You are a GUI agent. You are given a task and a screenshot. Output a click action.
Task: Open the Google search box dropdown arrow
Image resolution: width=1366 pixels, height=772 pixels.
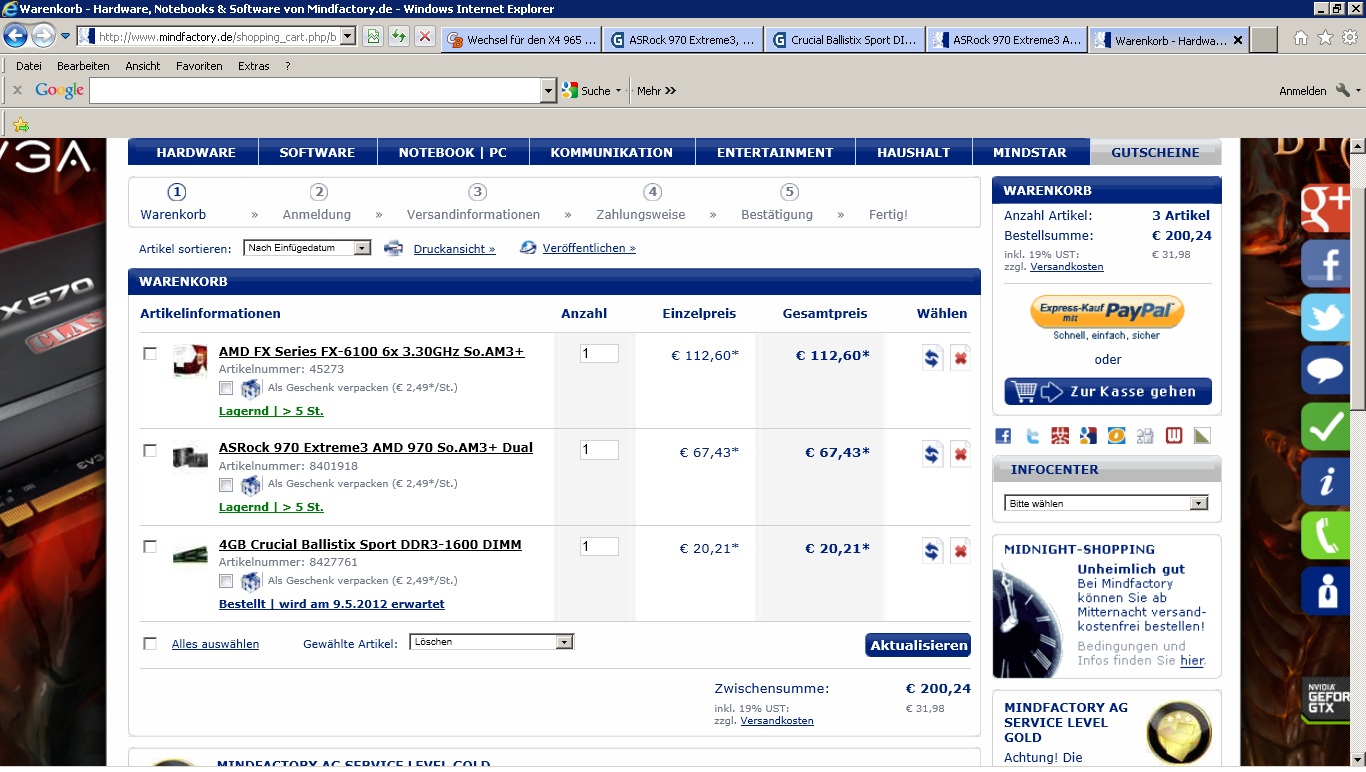pos(548,90)
